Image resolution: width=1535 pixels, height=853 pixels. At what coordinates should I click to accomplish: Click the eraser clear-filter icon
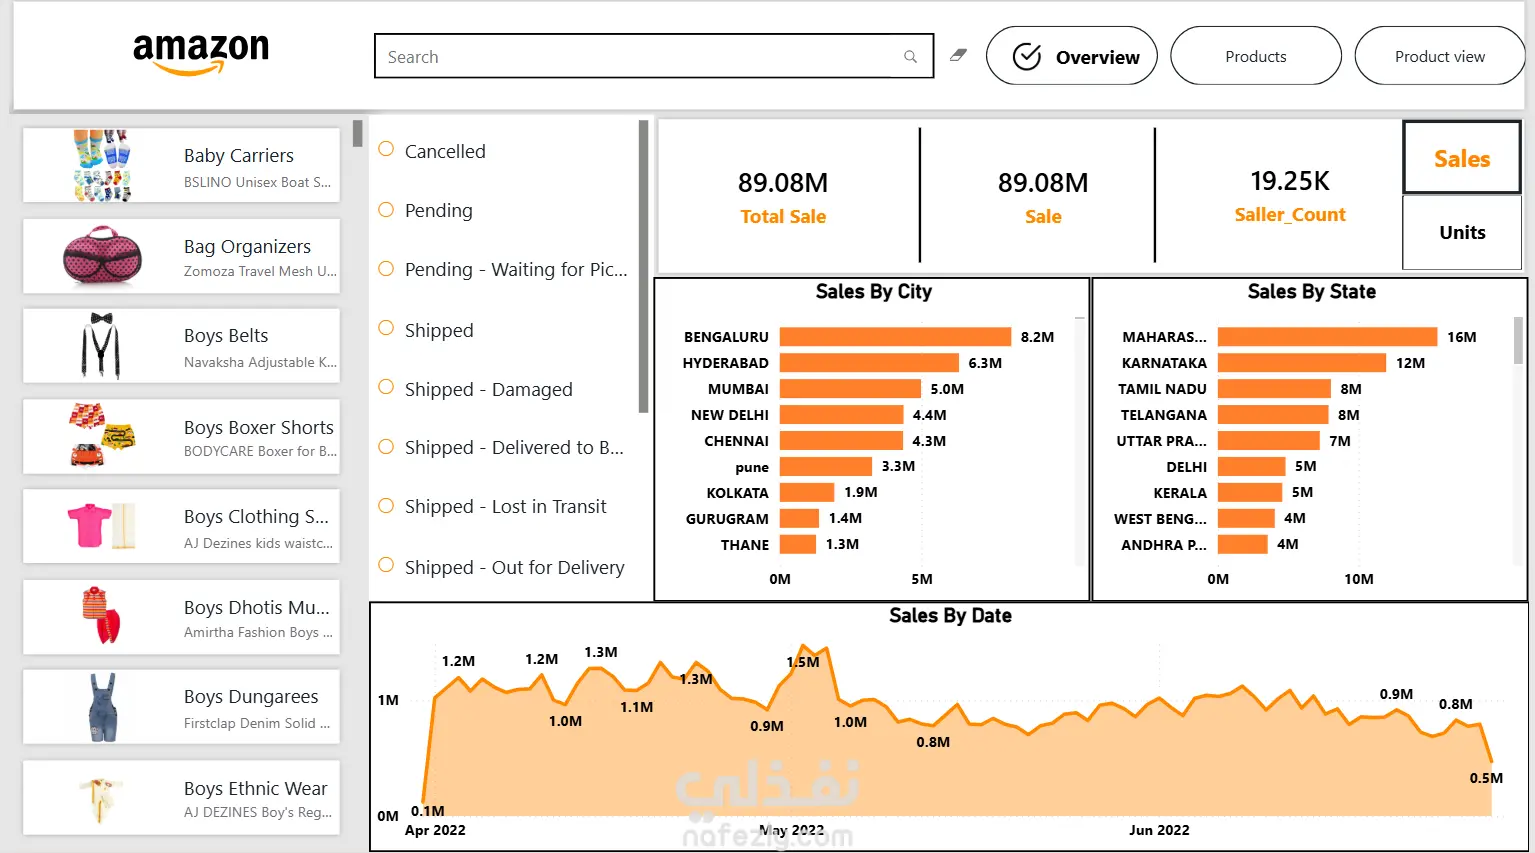958,56
